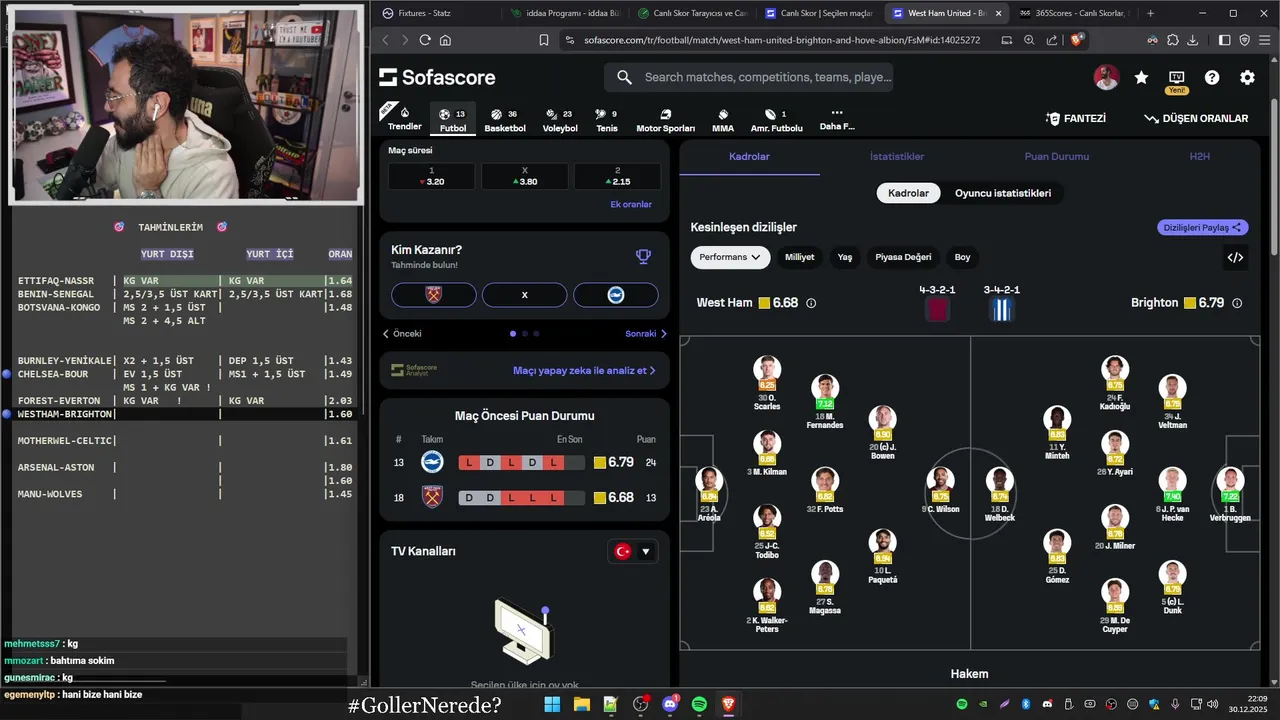
Task: Select the Amr. Futbolu icon
Action: 770,114
